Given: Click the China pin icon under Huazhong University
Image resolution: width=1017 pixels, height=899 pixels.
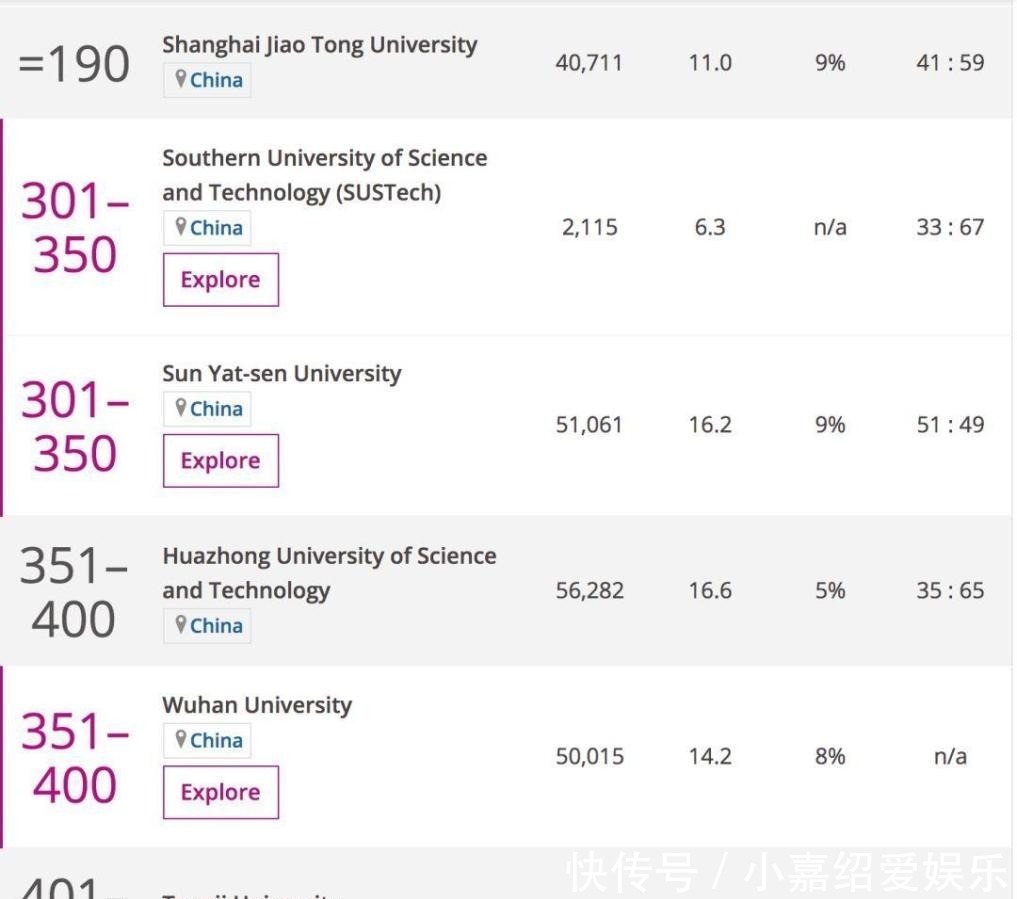Looking at the screenshot, I should click(x=180, y=625).
